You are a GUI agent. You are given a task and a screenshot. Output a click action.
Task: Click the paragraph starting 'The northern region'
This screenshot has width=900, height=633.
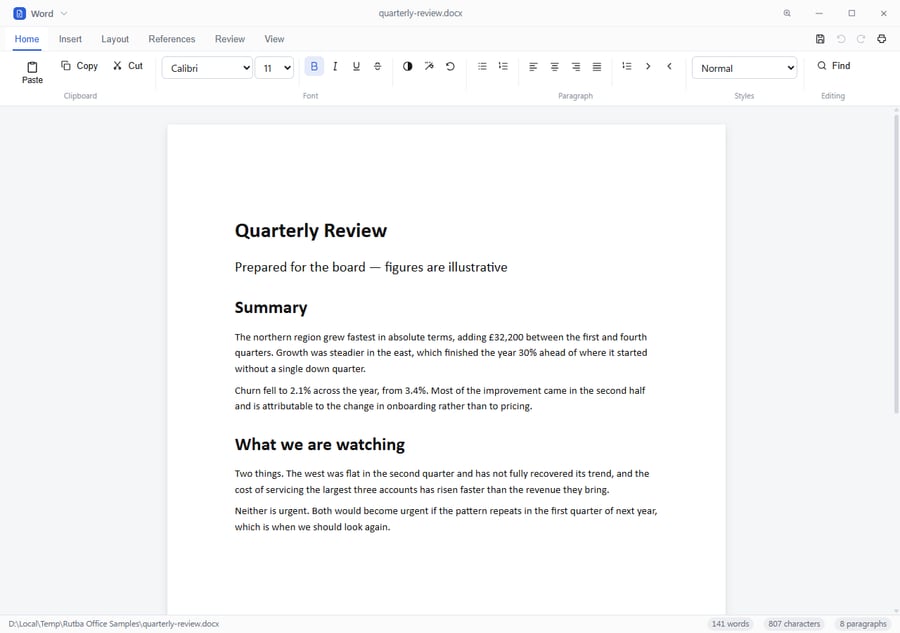[x=441, y=353]
